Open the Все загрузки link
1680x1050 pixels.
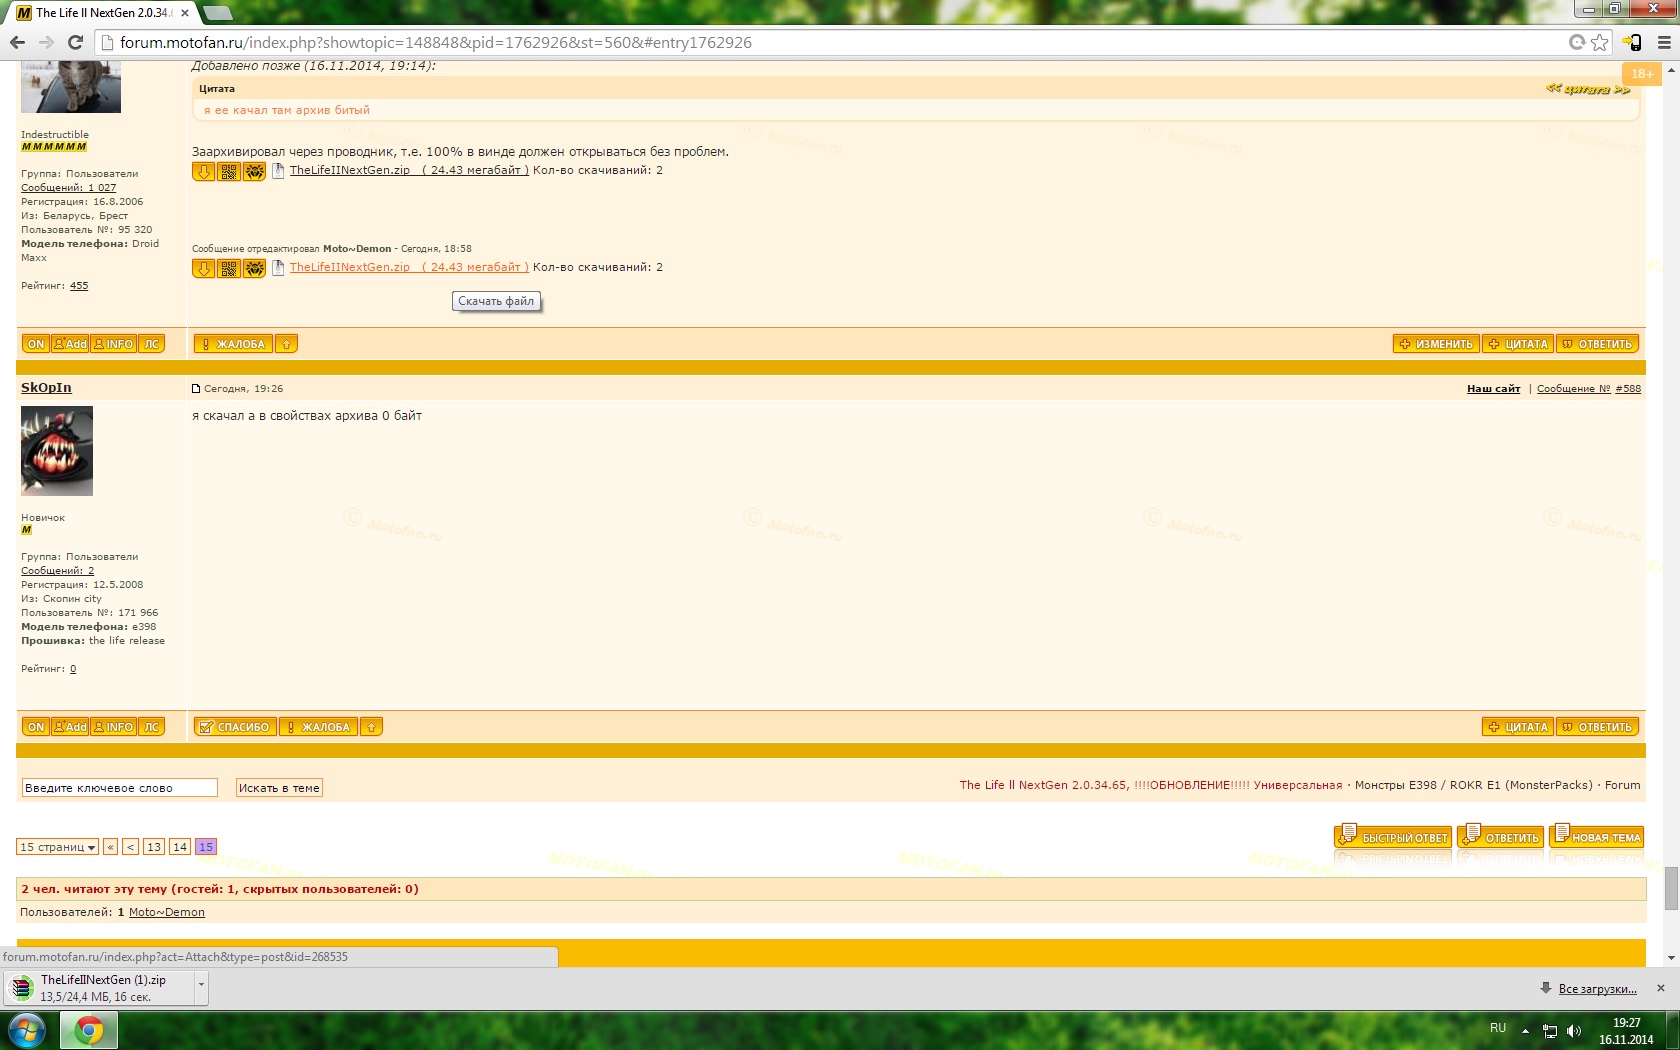[x=1598, y=989]
